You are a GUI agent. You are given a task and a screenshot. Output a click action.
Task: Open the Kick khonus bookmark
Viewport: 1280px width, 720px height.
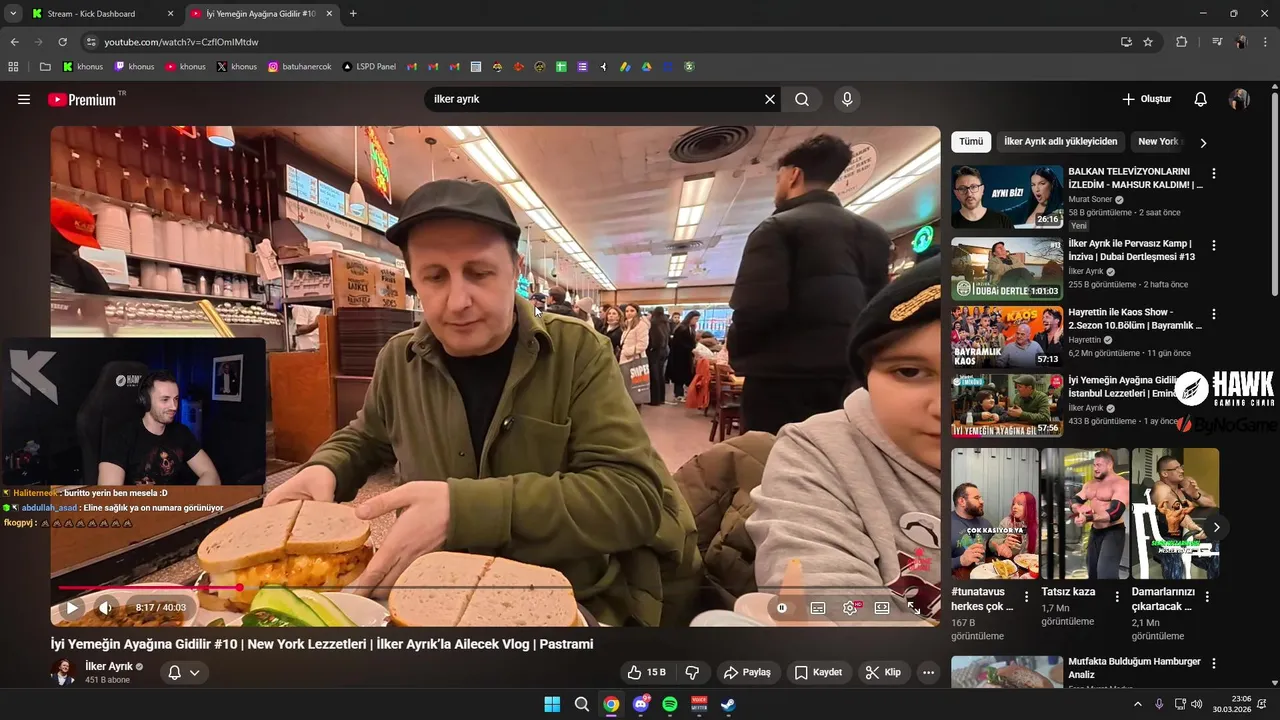83,67
